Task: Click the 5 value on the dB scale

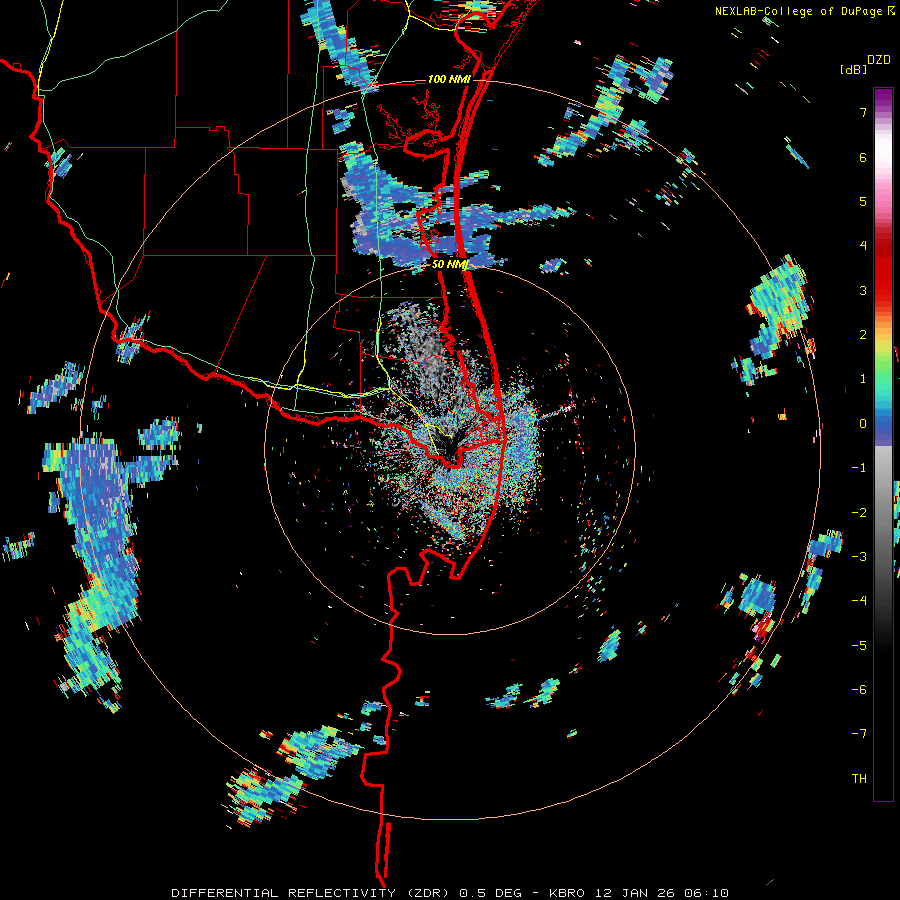Action: pos(863,201)
